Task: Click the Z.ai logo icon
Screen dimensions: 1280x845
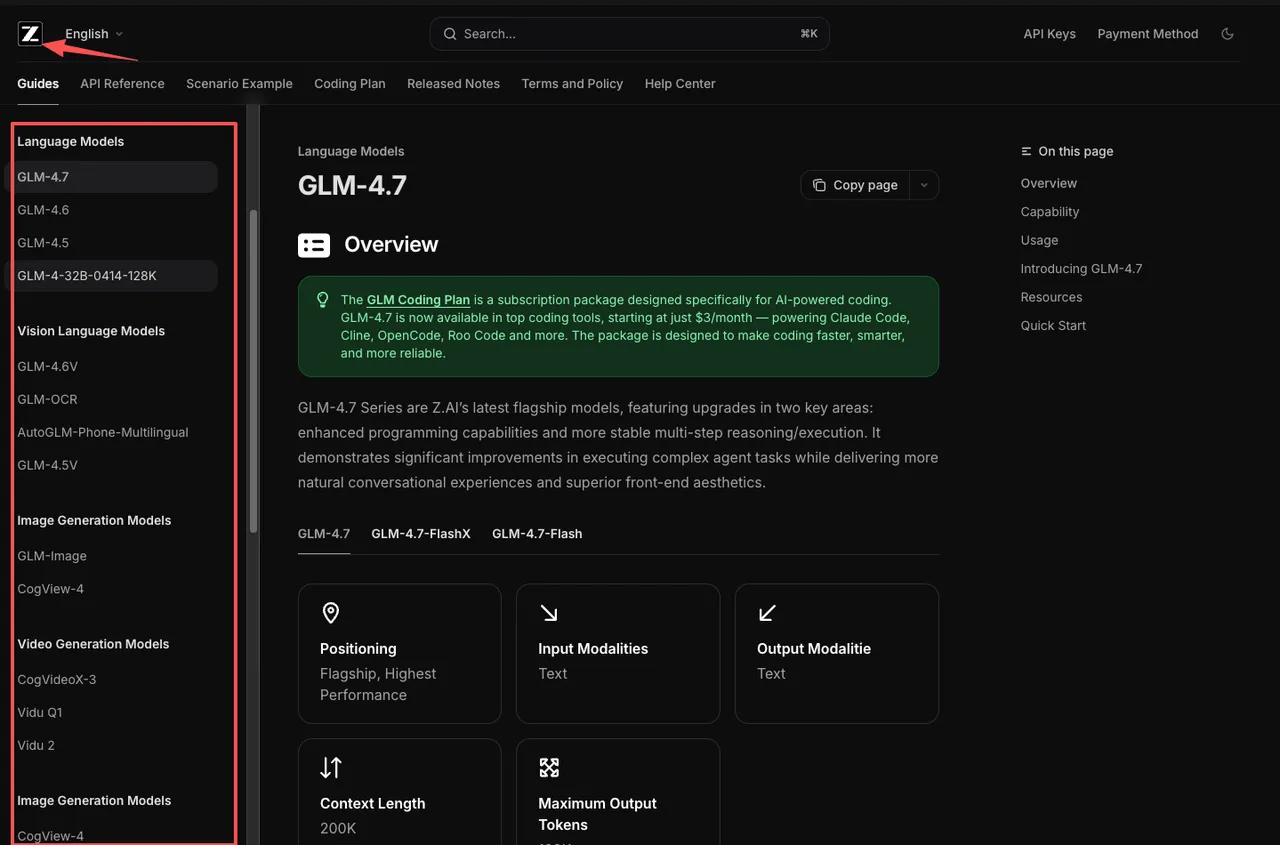Action: click(x=30, y=34)
